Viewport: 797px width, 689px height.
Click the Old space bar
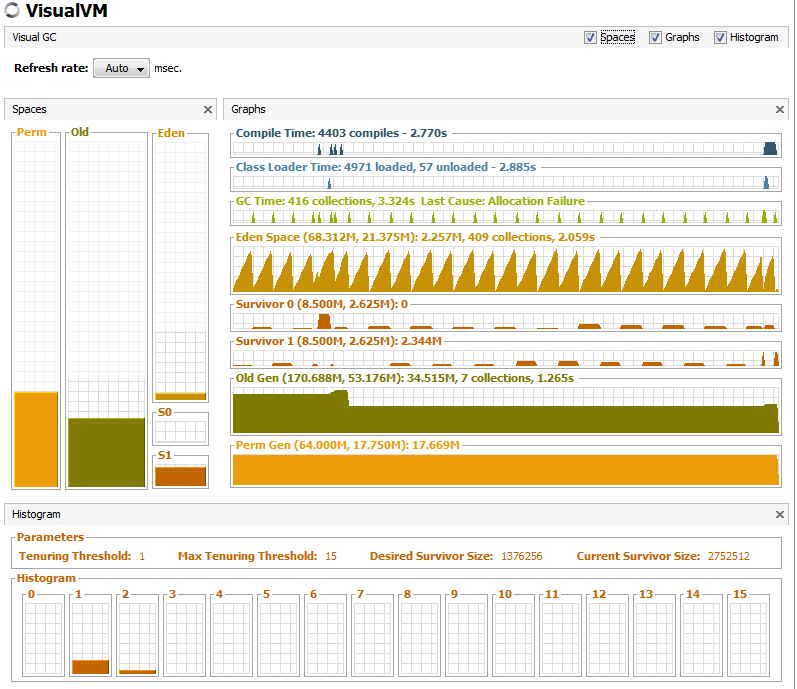(107, 452)
